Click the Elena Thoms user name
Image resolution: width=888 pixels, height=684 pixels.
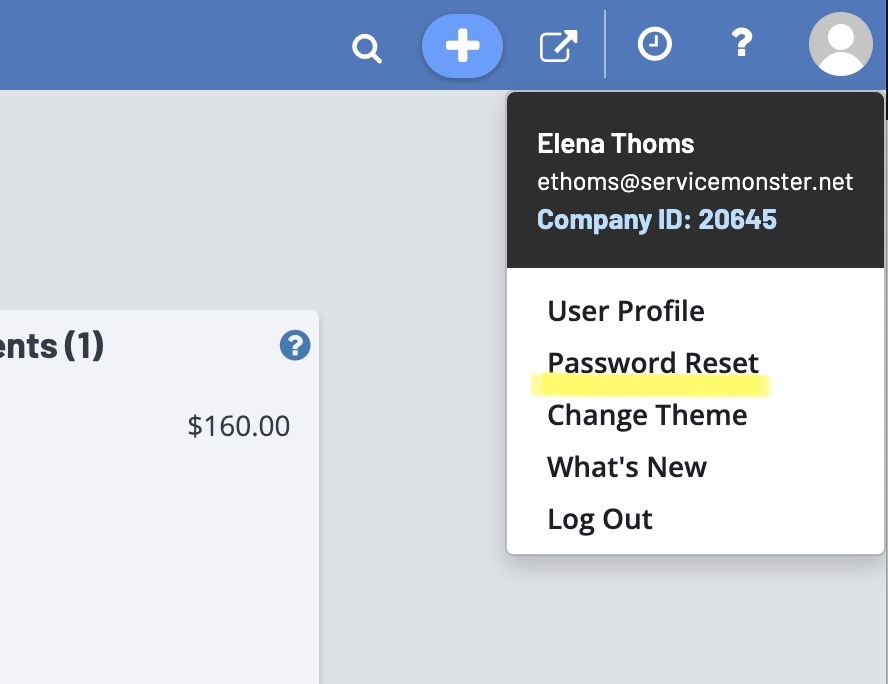coord(615,143)
